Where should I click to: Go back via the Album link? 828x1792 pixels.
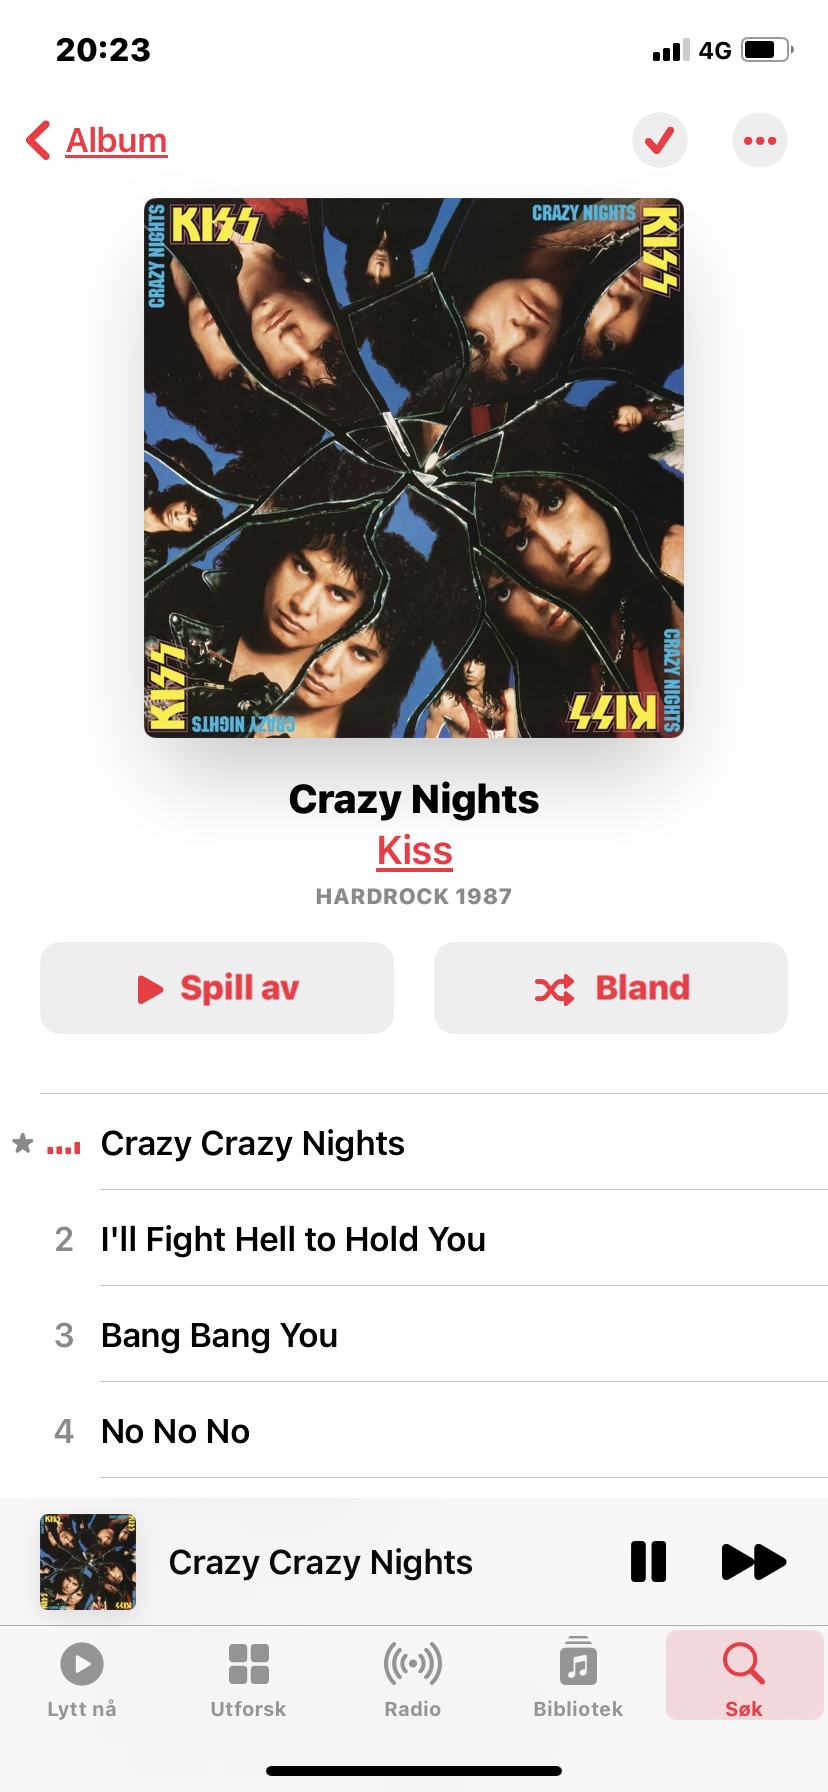pos(116,140)
